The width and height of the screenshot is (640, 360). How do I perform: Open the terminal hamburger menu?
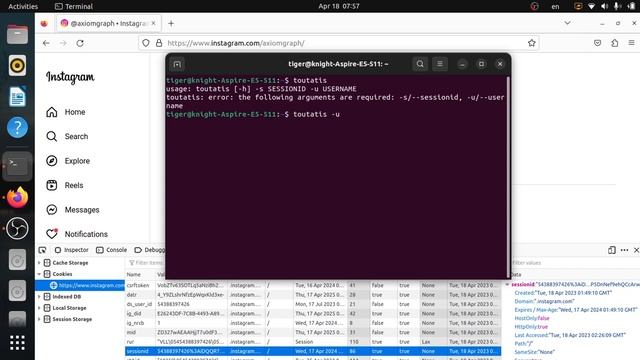coord(440,64)
